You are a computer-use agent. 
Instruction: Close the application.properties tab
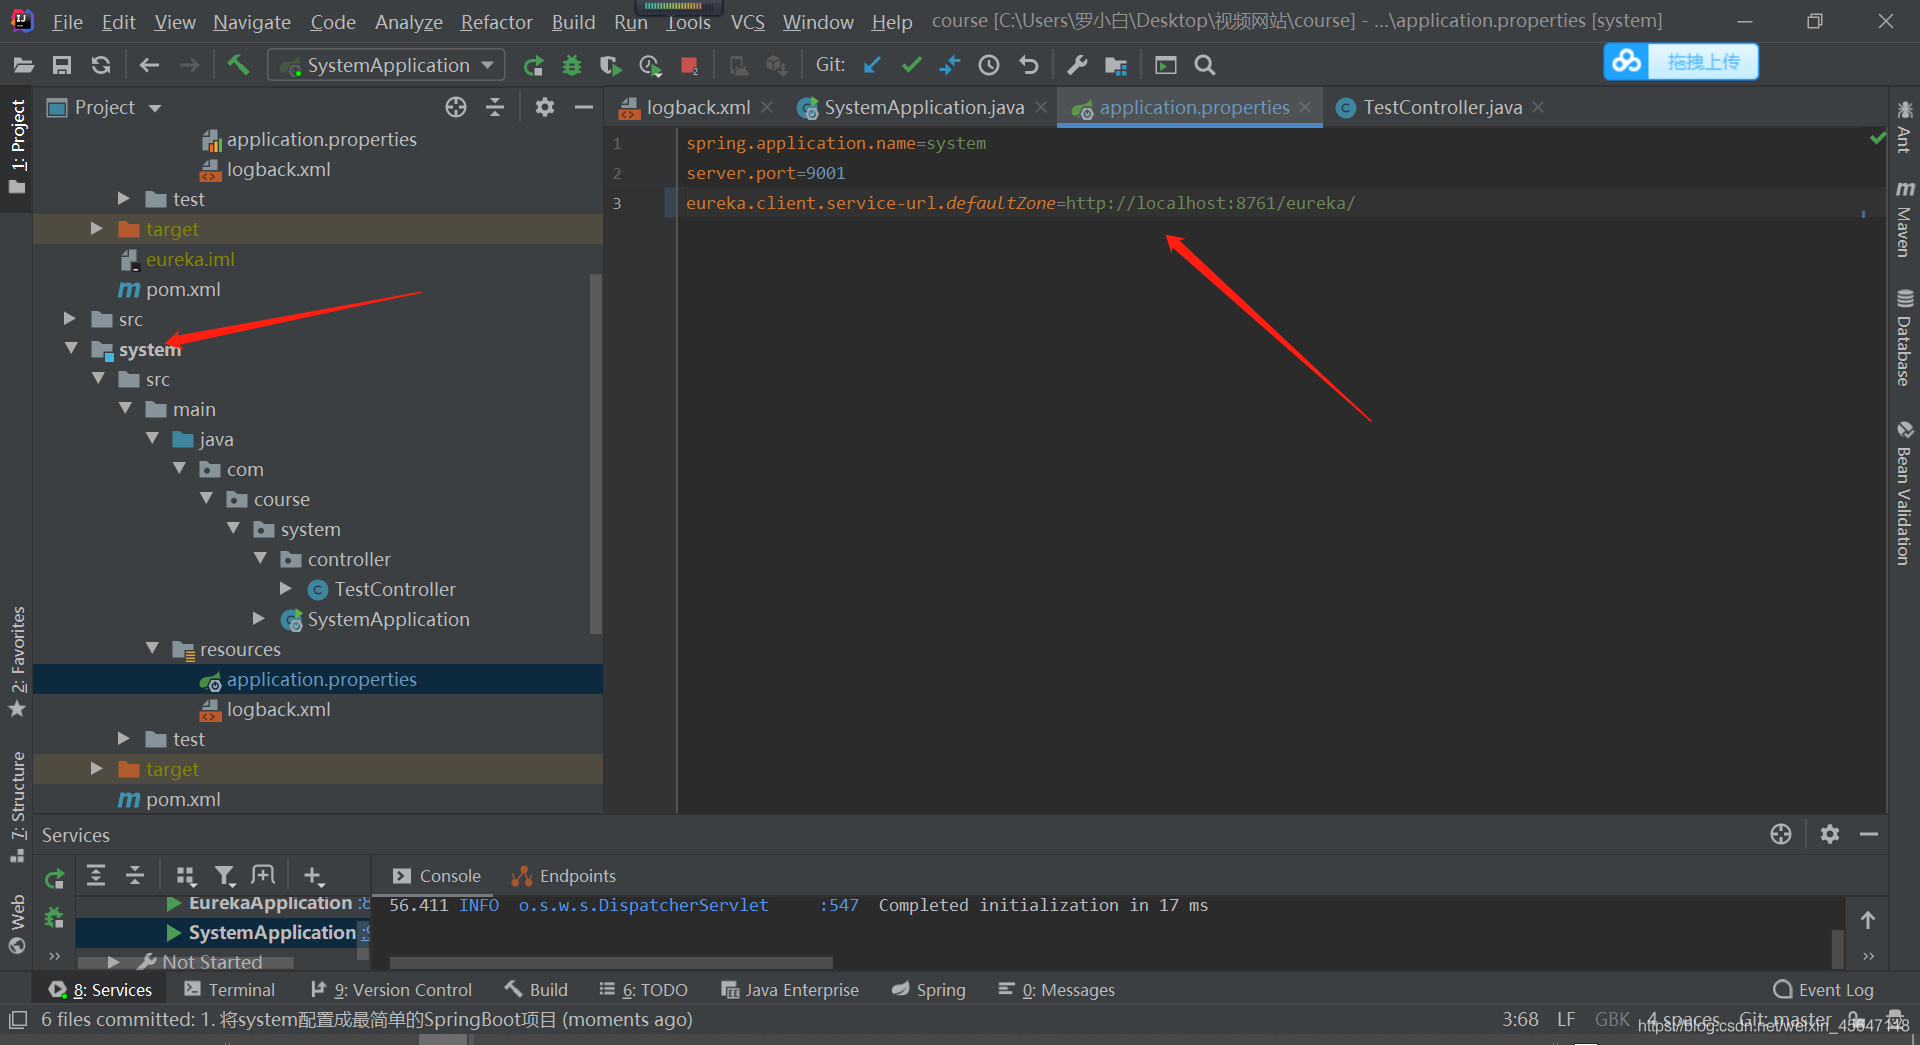1305,107
